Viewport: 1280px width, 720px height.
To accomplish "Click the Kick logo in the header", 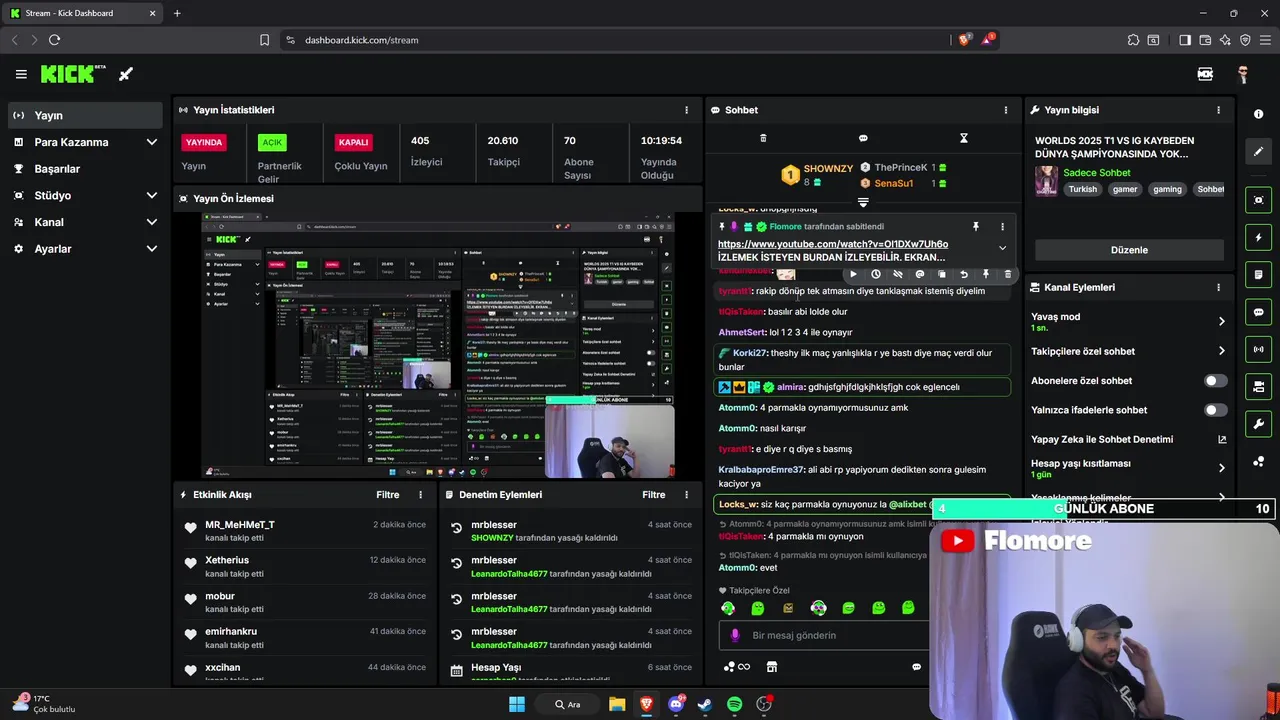I will (x=73, y=74).
